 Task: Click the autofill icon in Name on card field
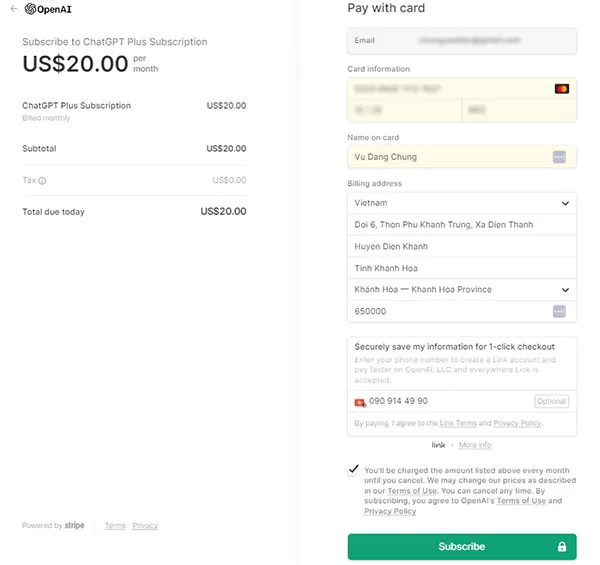click(559, 157)
